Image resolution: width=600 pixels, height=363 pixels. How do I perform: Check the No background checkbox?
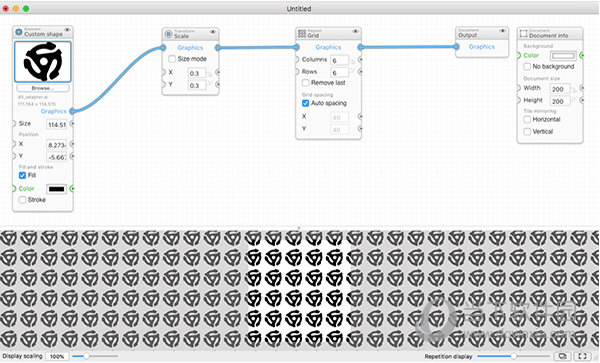click(x=527, y=67)
